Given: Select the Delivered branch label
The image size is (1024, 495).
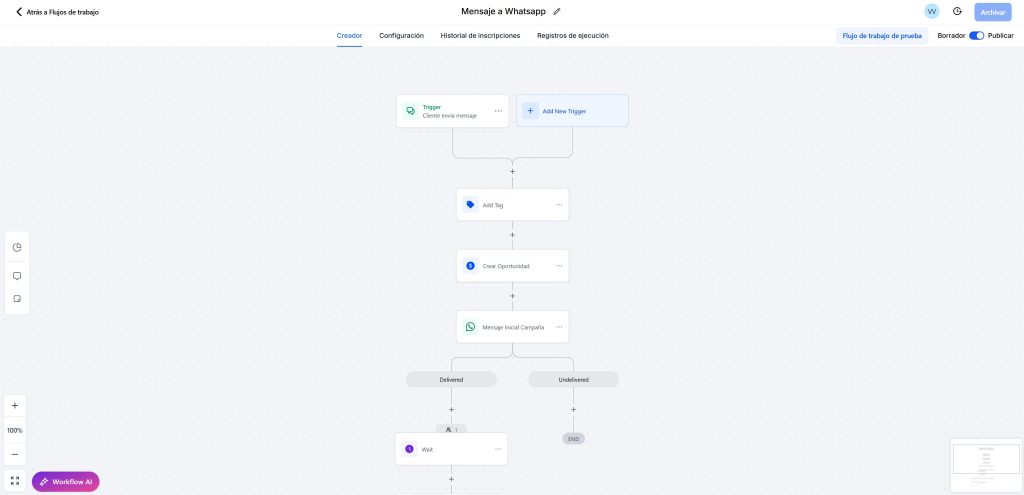Looking at the screenshot, I should click(x=451, y=379).
